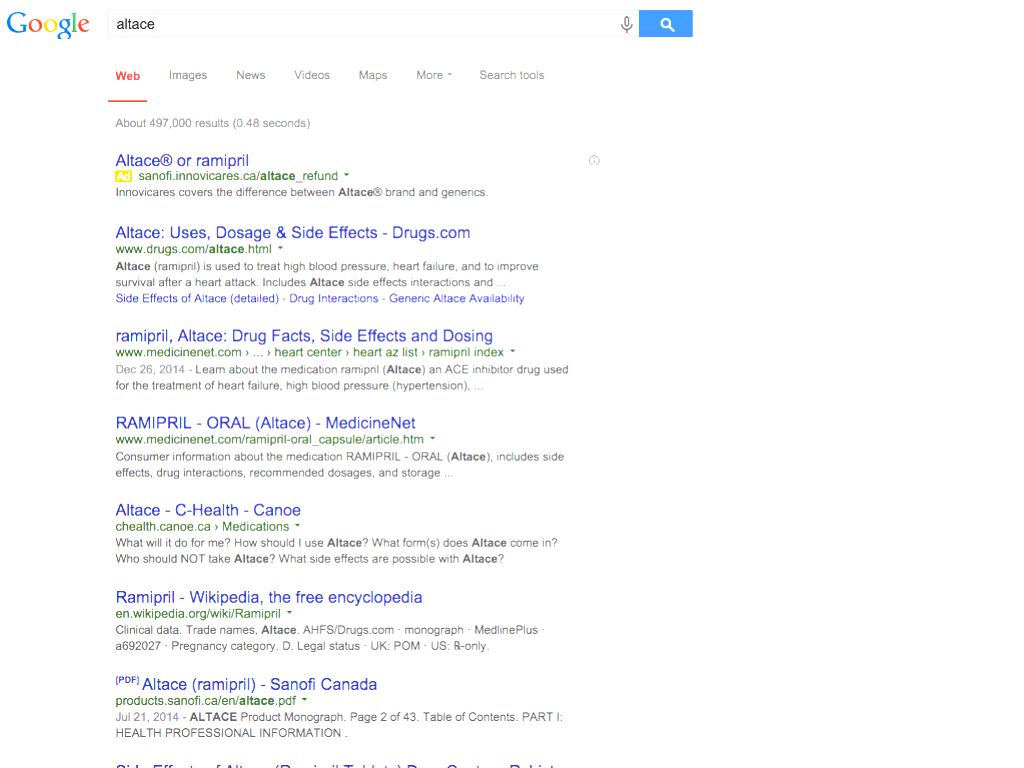The height and width of the screenshot is (768, 1024).
Task: Select the Web tab
Action: (x=127, y=76)
